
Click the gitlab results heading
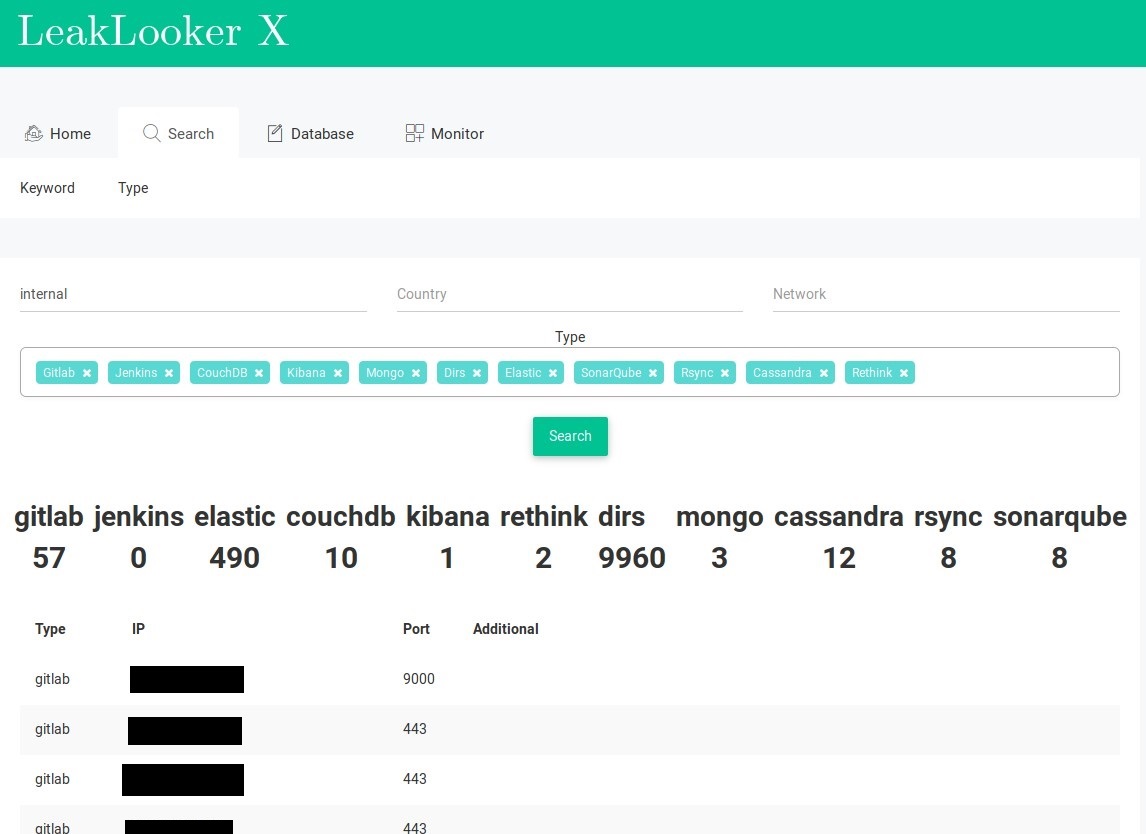pyautogui.click(x=49, y=517)
